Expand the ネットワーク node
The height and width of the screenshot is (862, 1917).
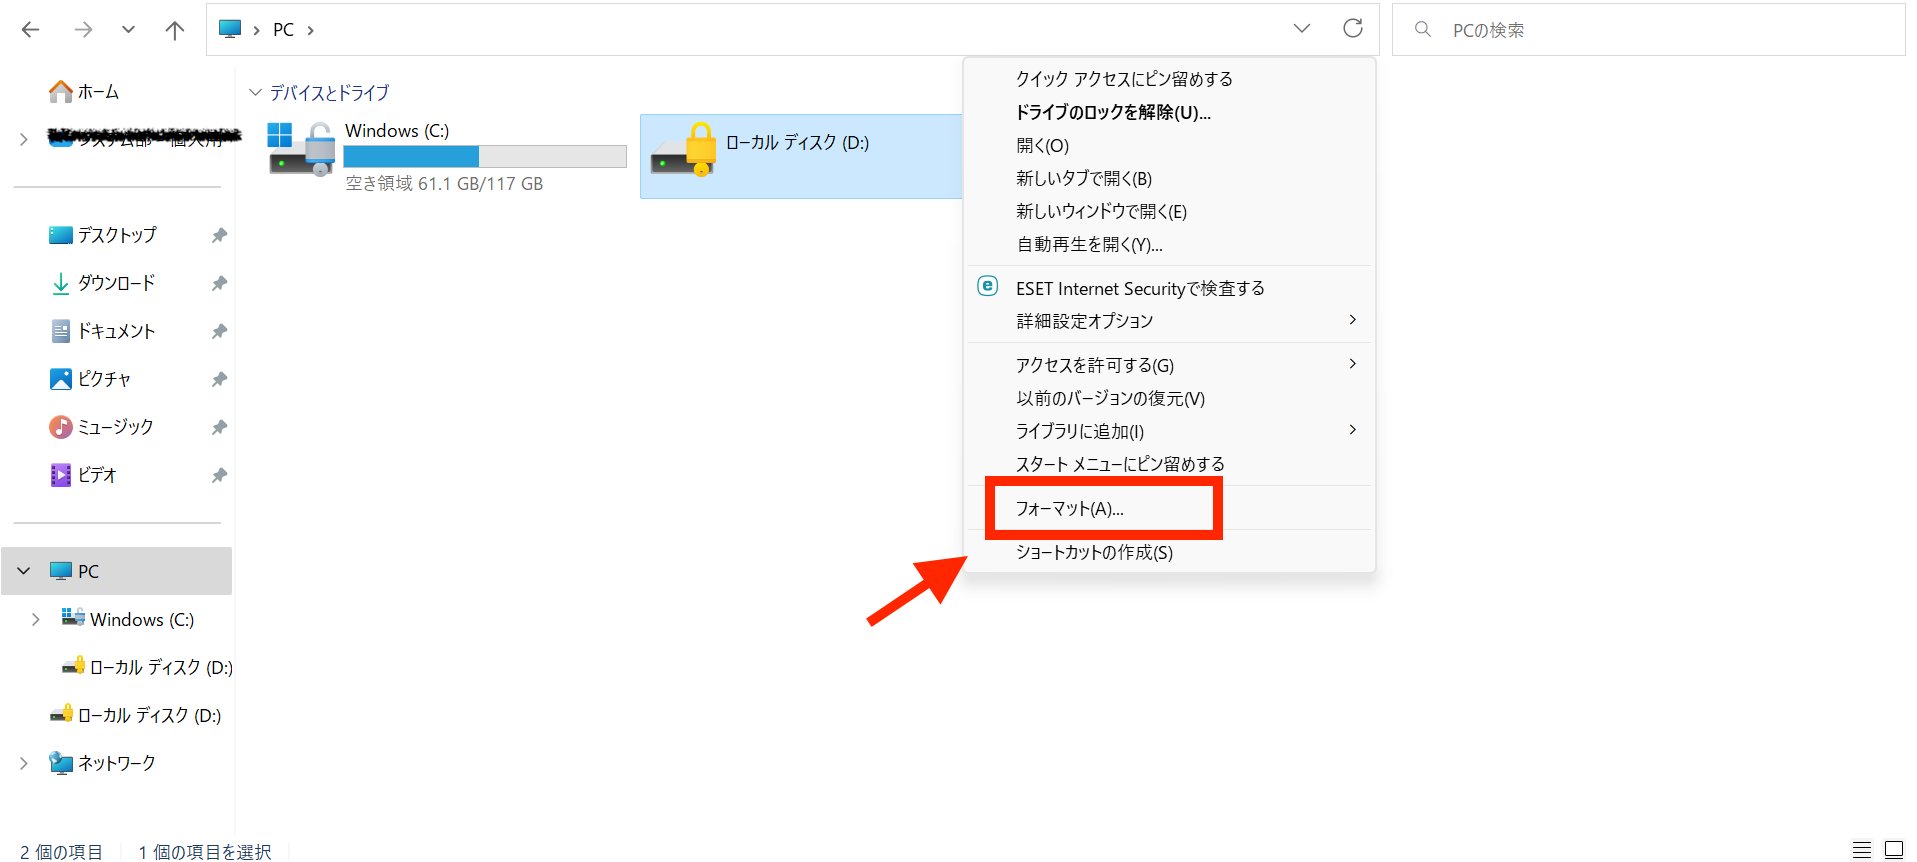point(24,763)
